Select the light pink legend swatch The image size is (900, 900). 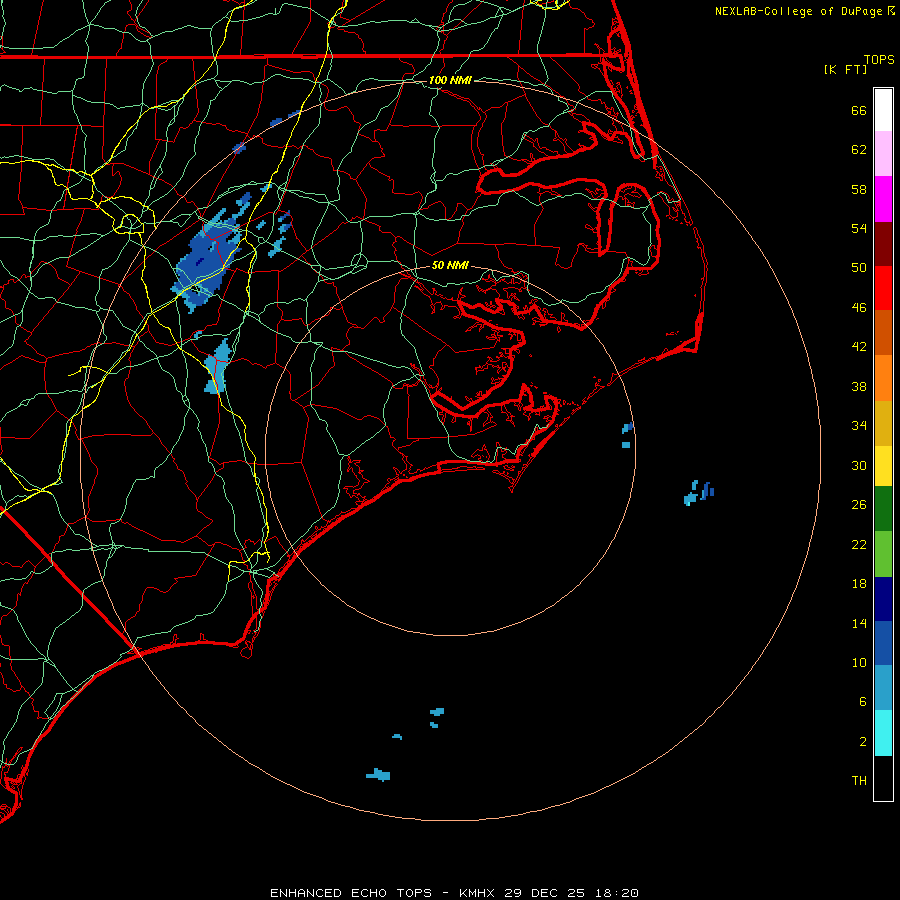(x=883, y=153)
